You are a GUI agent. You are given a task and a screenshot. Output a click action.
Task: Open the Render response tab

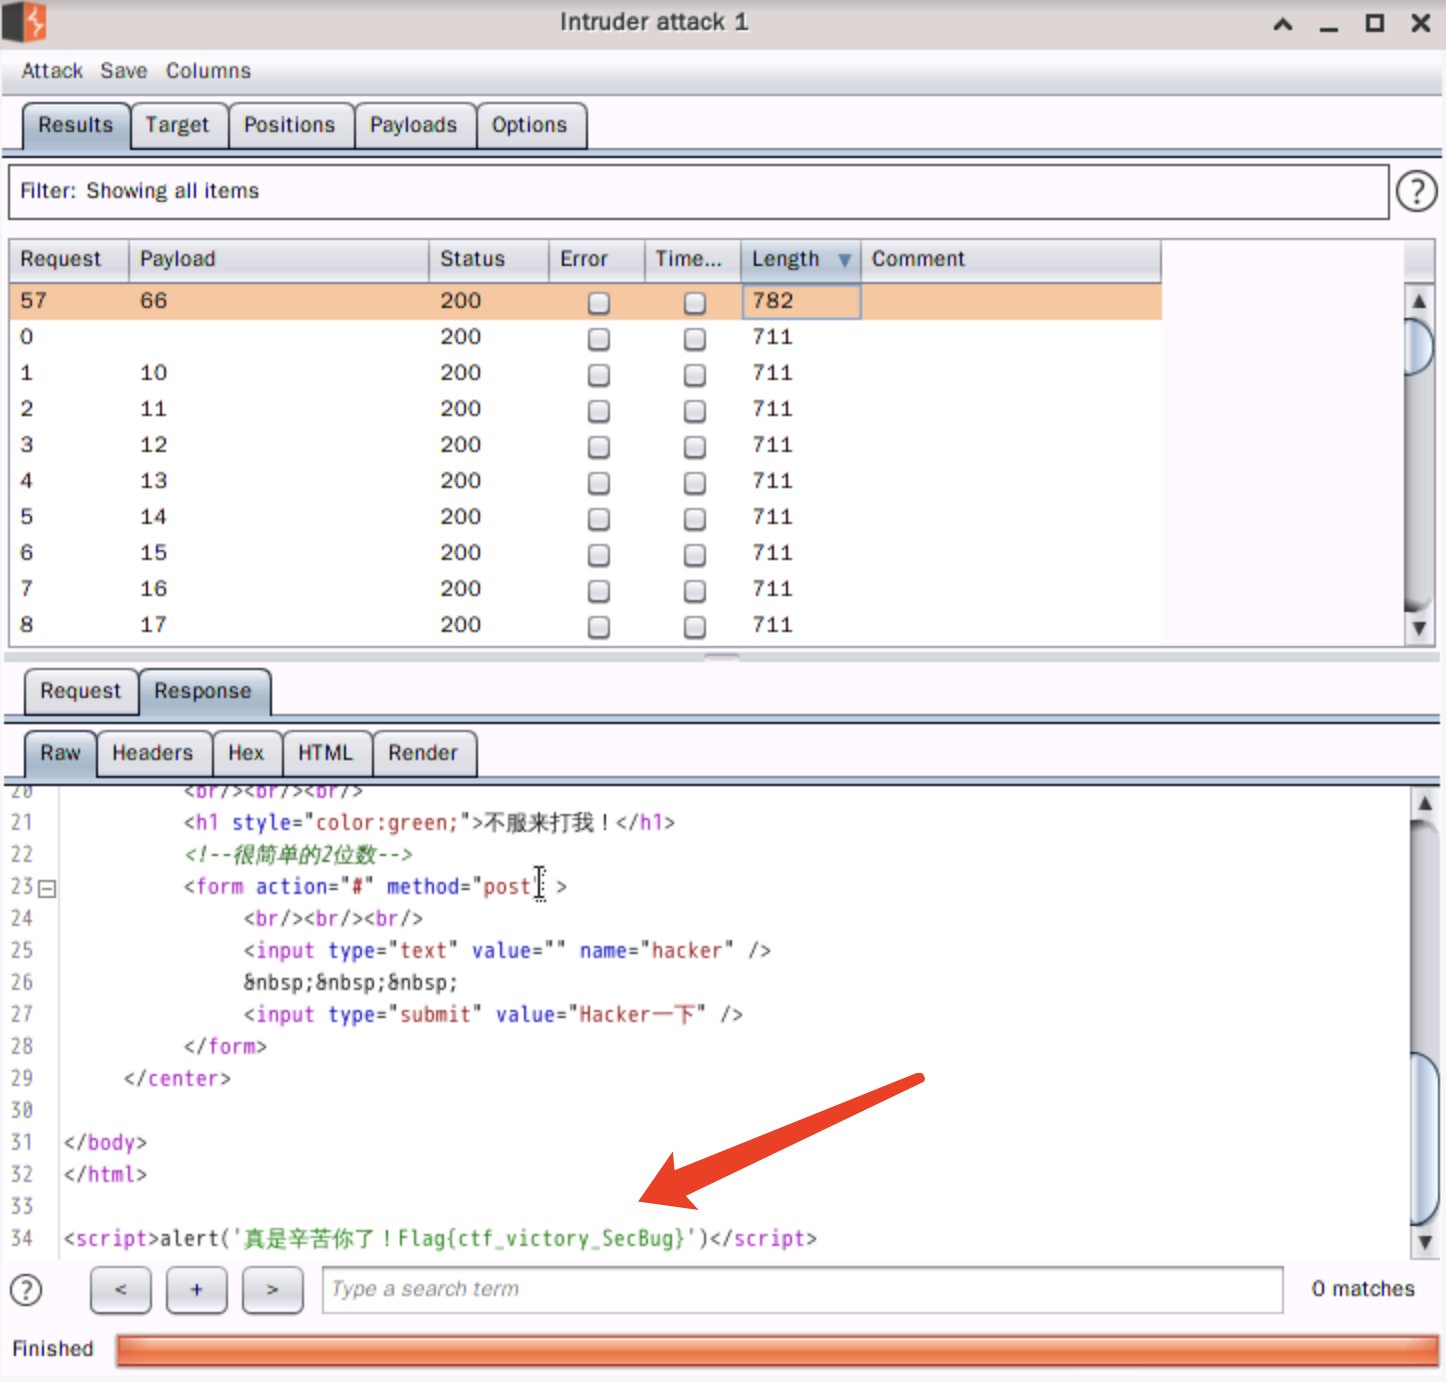[422, 753]
